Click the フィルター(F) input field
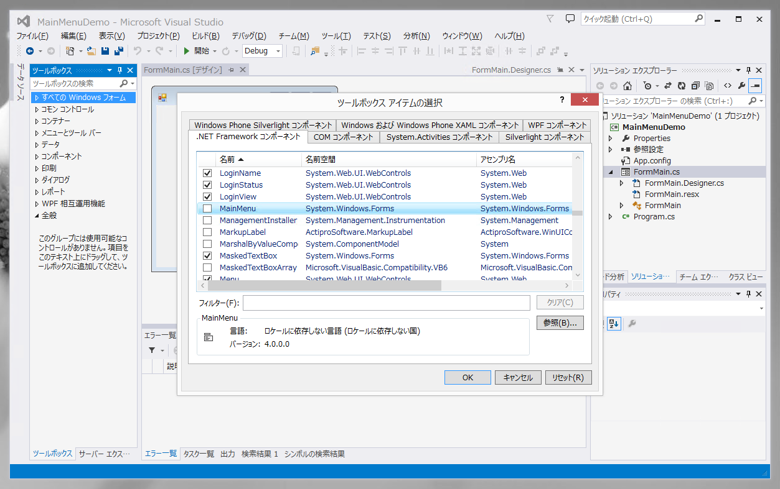 [387, 302]
